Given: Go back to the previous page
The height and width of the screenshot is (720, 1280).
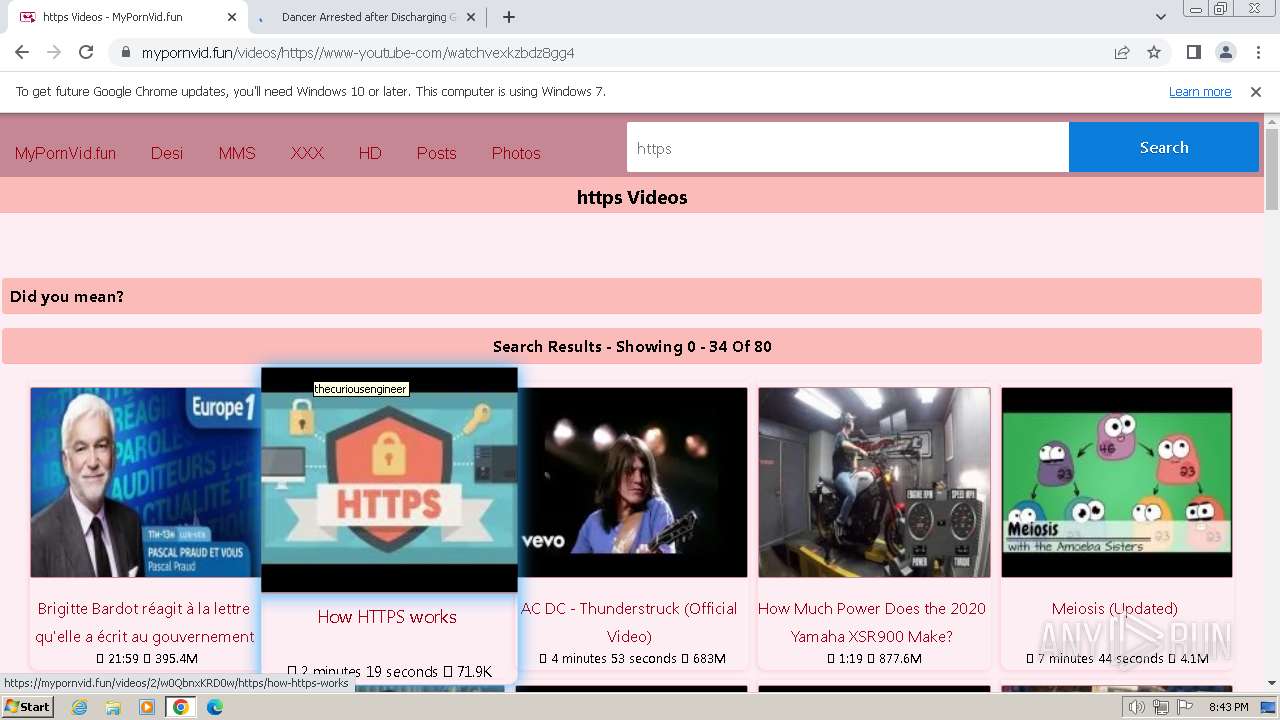Looking at the screenshot, I should pos(22,52).
